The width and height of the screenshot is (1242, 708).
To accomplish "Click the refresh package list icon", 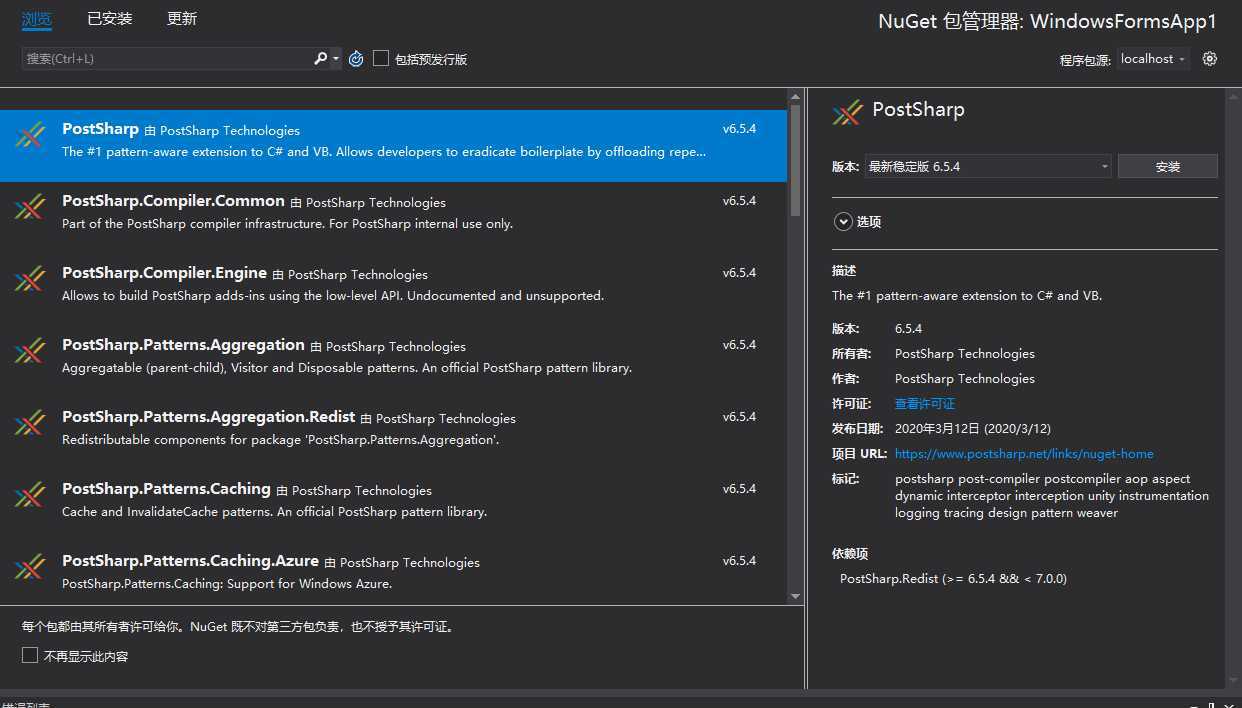I will [x=356, y=59].
